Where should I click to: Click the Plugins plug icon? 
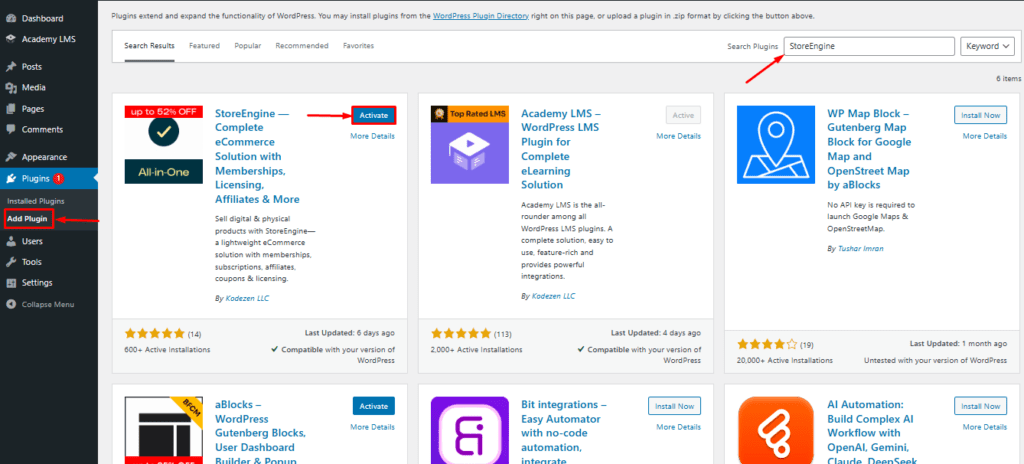coord(10,178)
